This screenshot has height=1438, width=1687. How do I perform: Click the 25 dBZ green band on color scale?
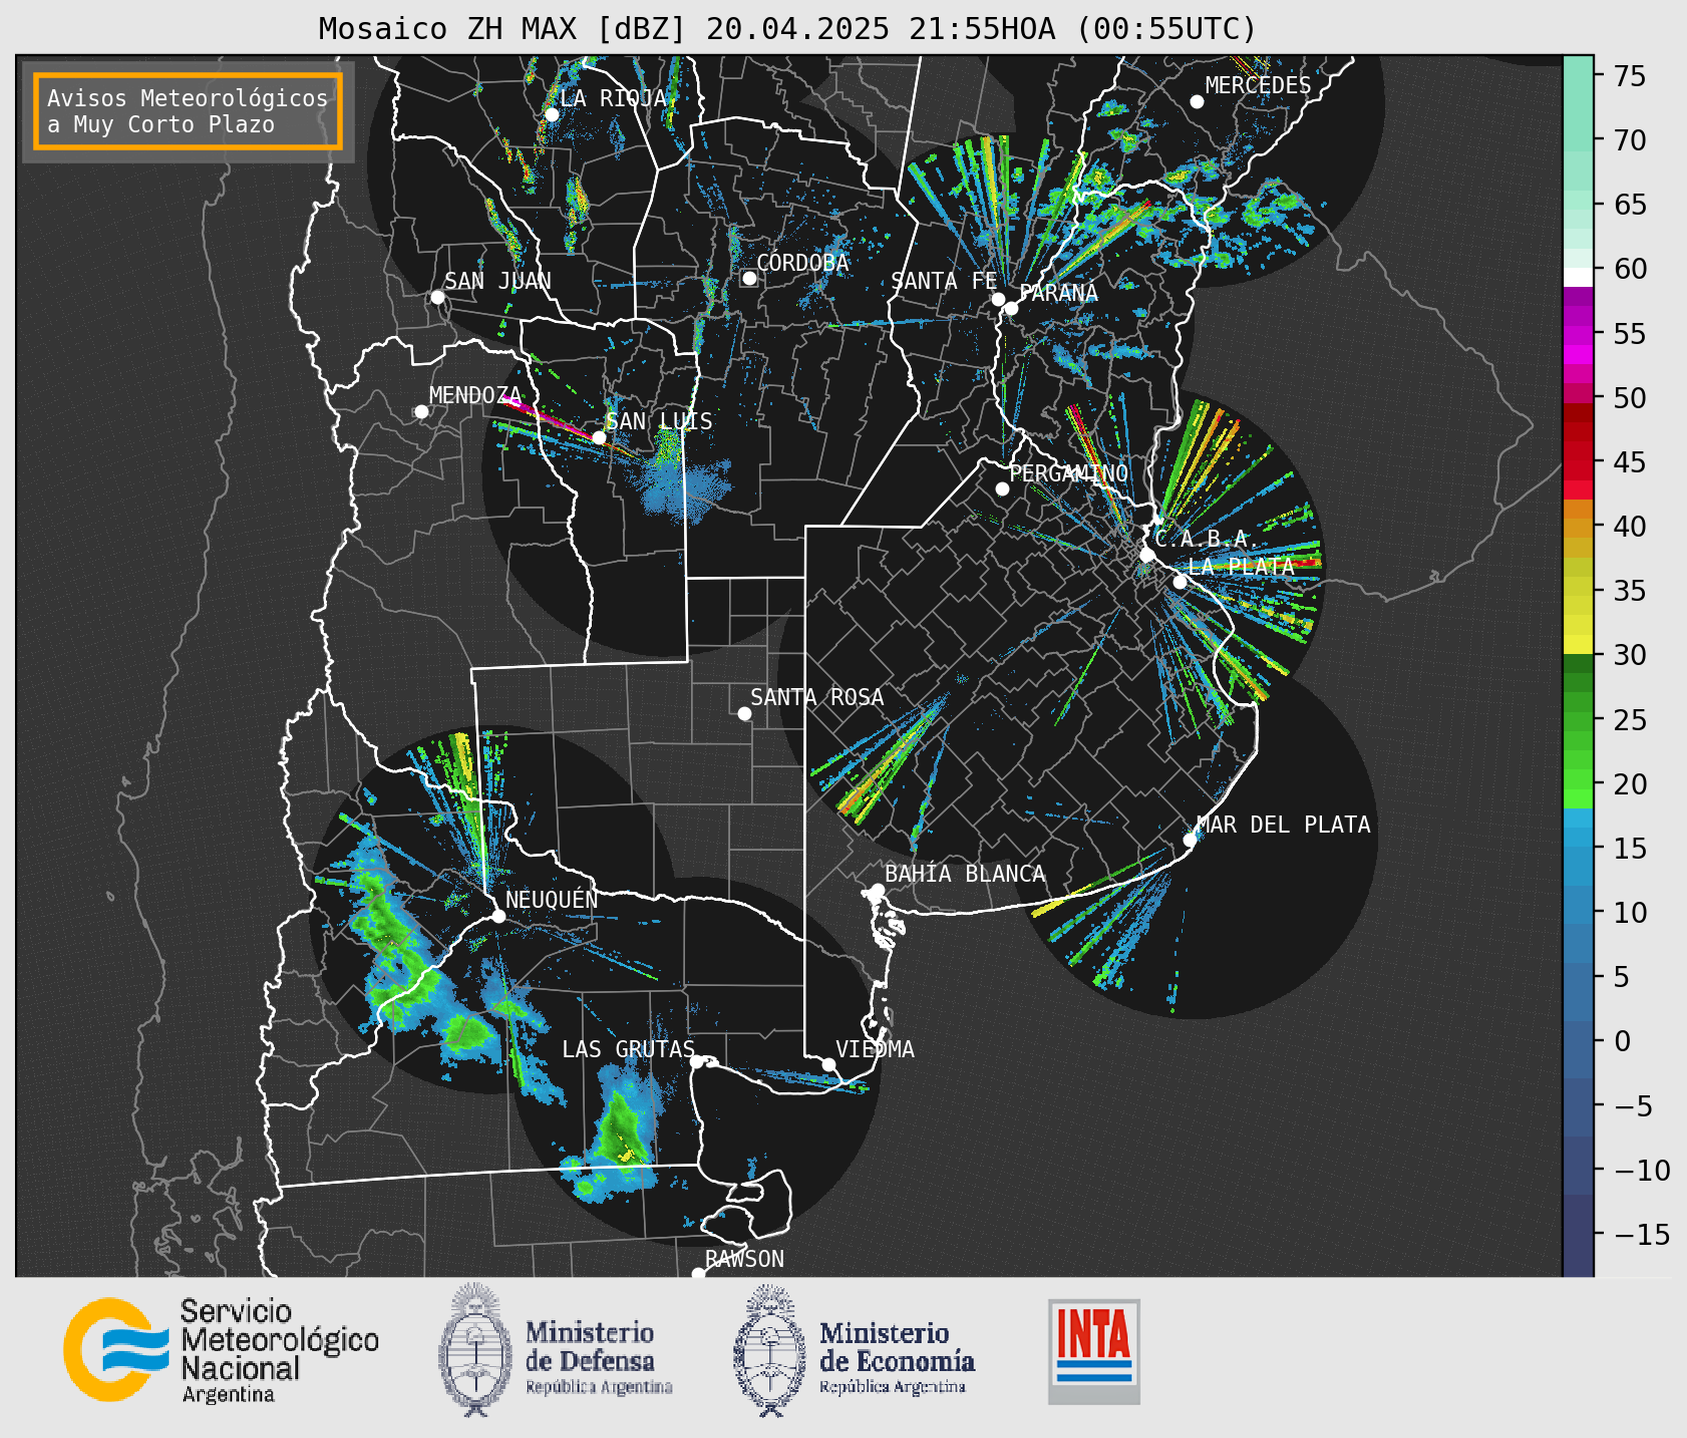point(1578,720)
